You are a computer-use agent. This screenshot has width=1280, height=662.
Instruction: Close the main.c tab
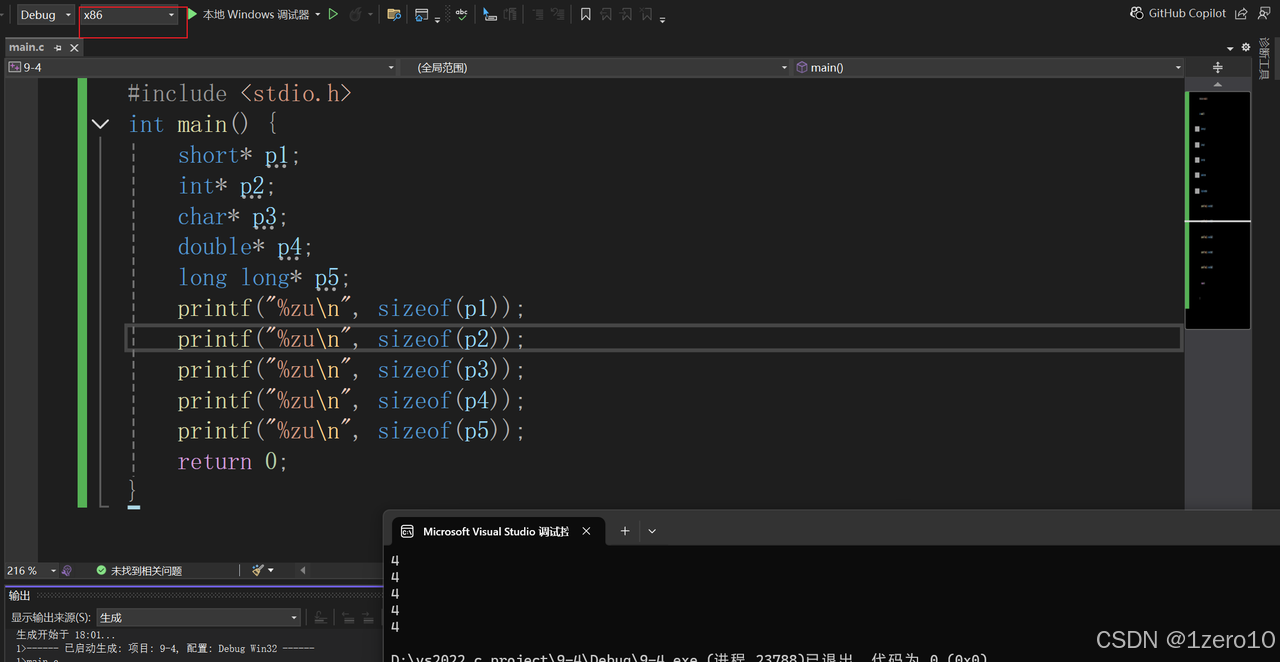[x=76, y=48]
